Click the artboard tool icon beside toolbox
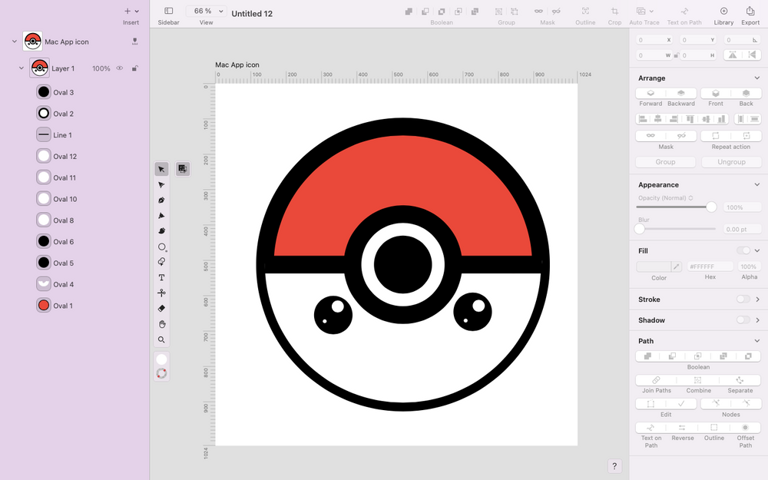 click(182, 169)
